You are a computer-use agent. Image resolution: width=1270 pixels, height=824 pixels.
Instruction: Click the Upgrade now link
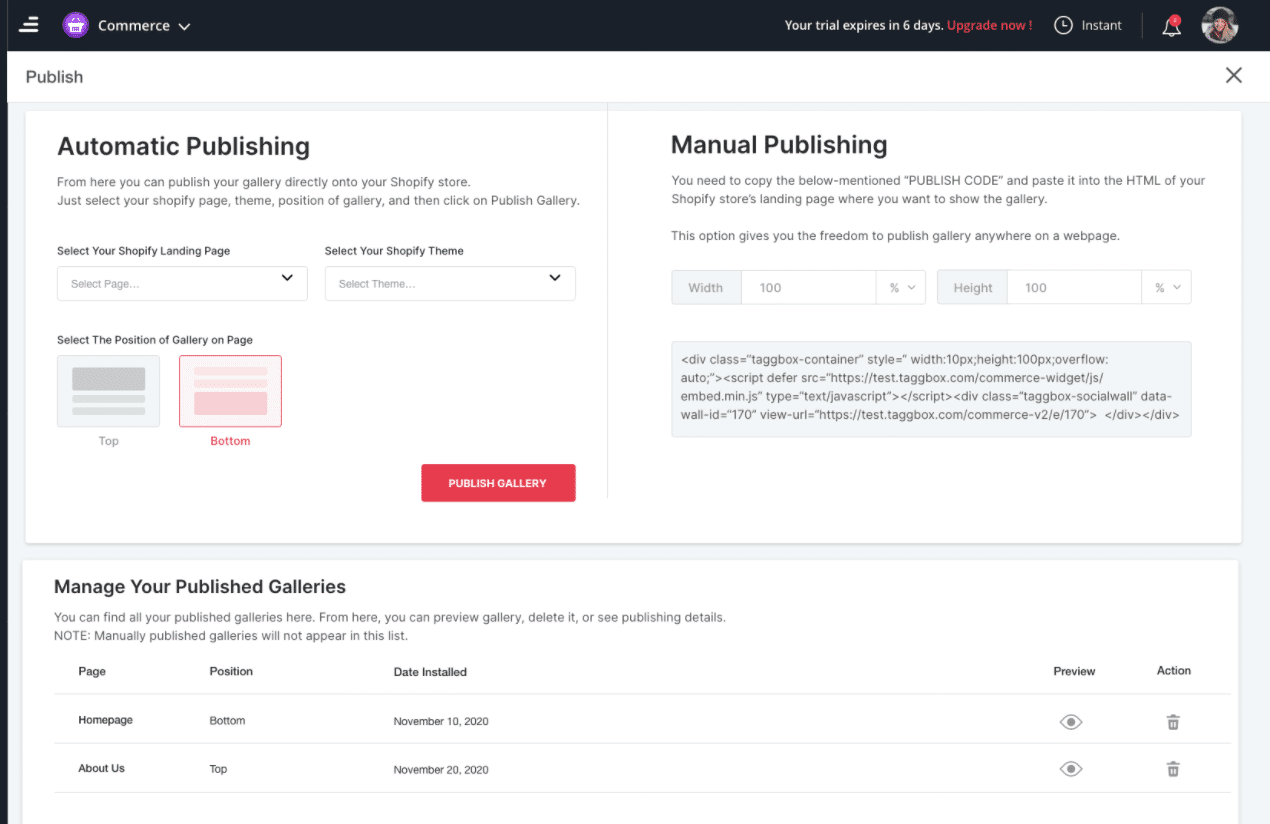coord(989,25)
